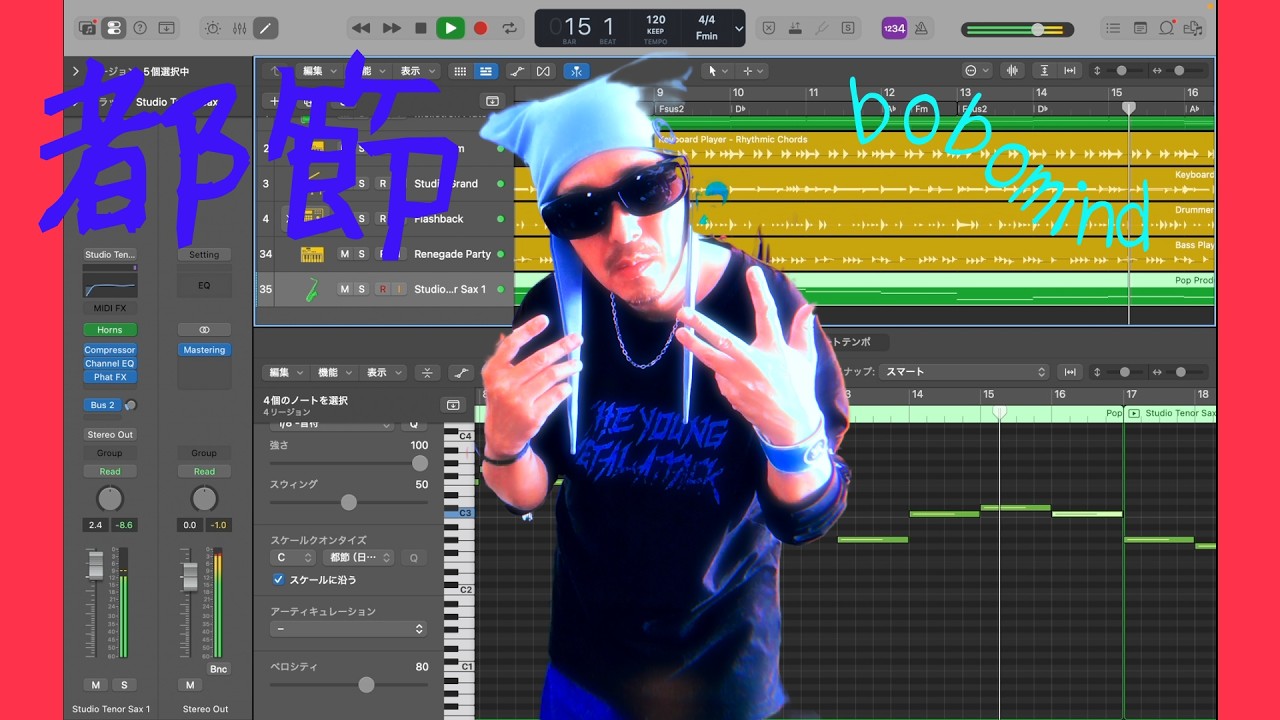Toggle waveform zoom icon

click(1013, 71)
